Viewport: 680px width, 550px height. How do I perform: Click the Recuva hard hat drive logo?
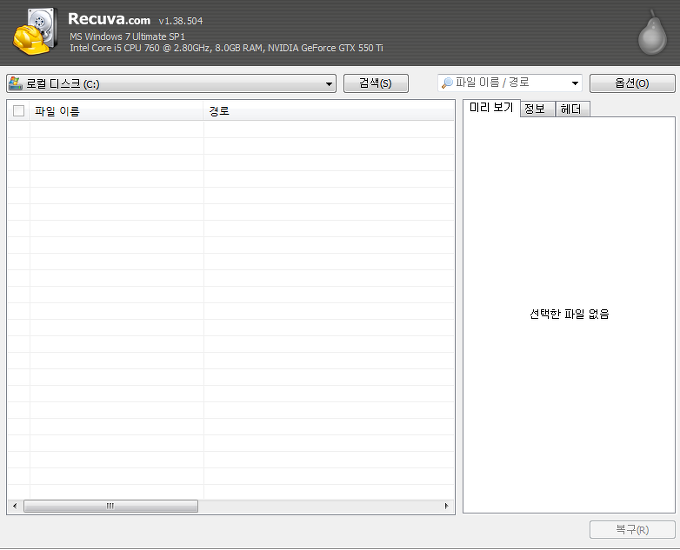pyautogui.click(x=35, y=32)
